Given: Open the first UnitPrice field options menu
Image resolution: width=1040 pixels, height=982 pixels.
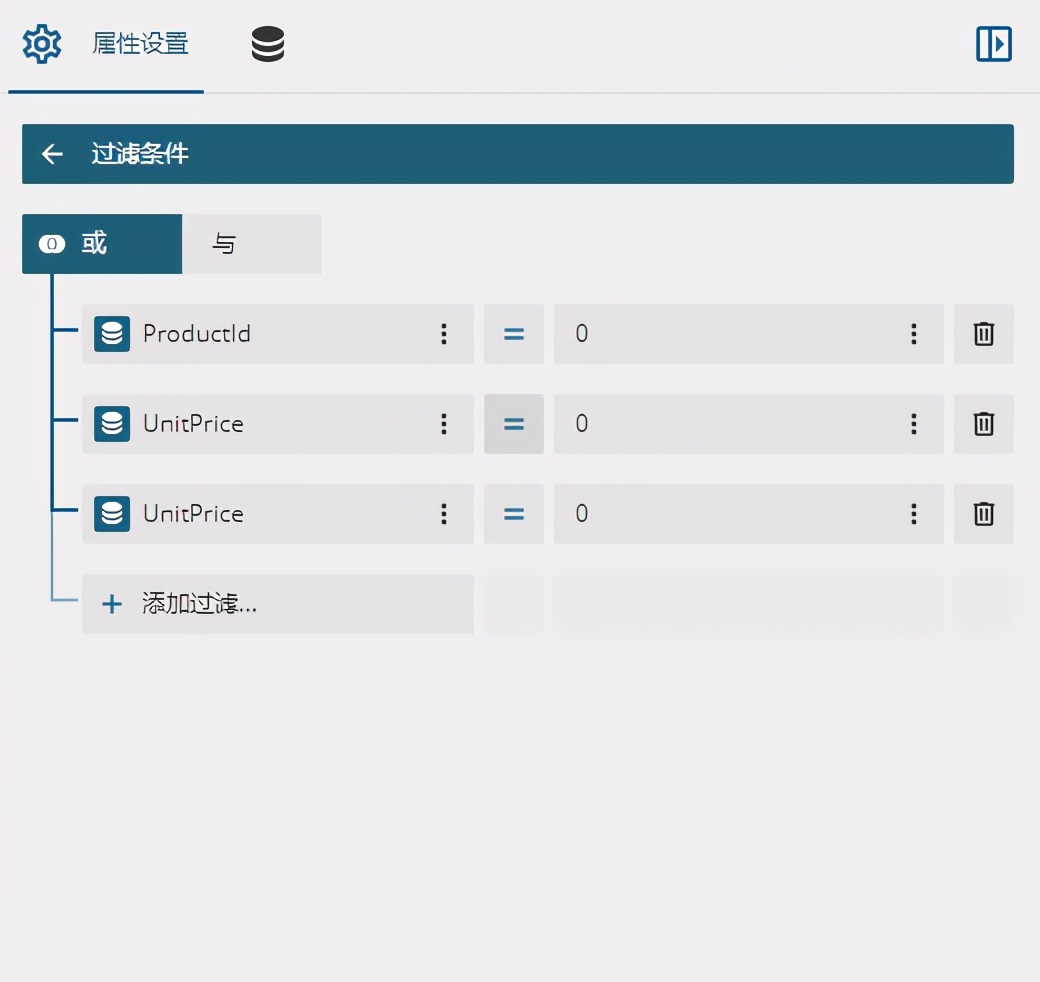Looking at the screenshot, I should (x=444, y=424).
